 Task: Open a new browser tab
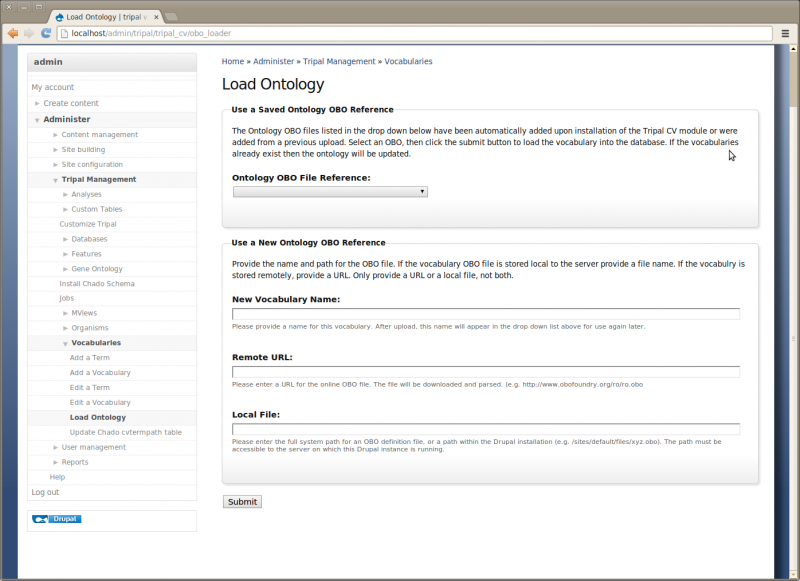tap(171, 17)
